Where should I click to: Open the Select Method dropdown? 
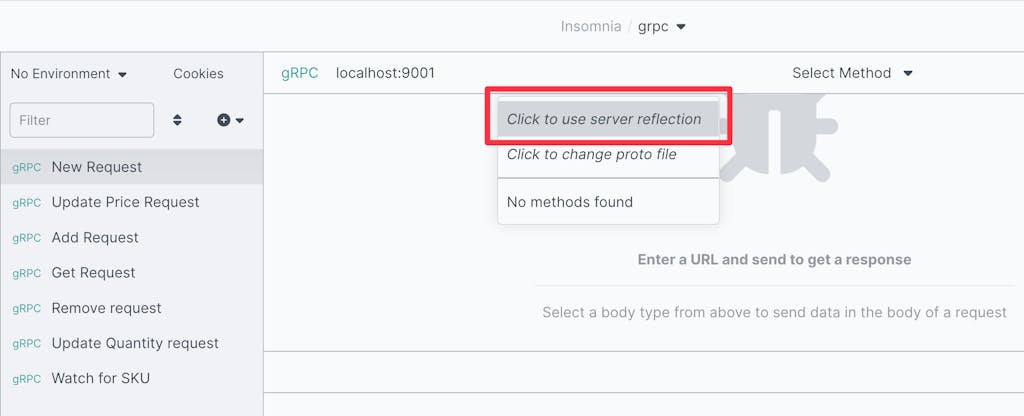pyautogui.click(x=852, y=73)
